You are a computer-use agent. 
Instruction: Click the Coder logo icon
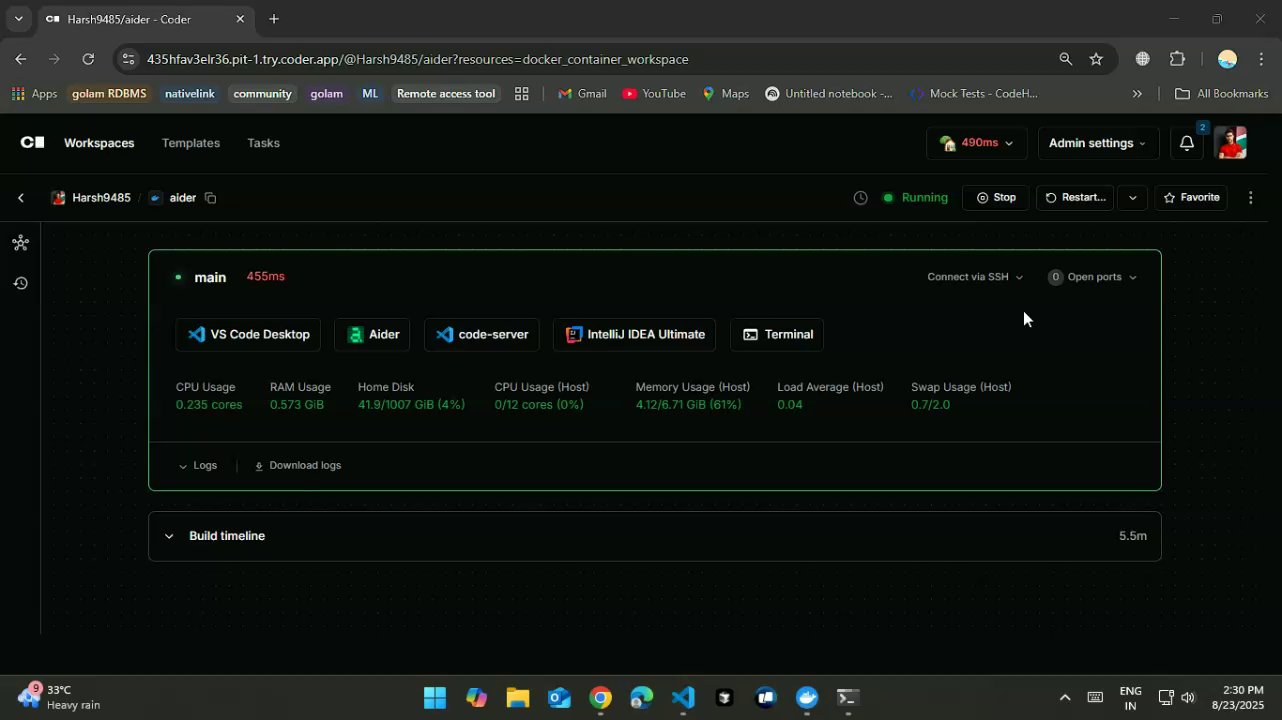pyautogui.click(x=32, y=143)
